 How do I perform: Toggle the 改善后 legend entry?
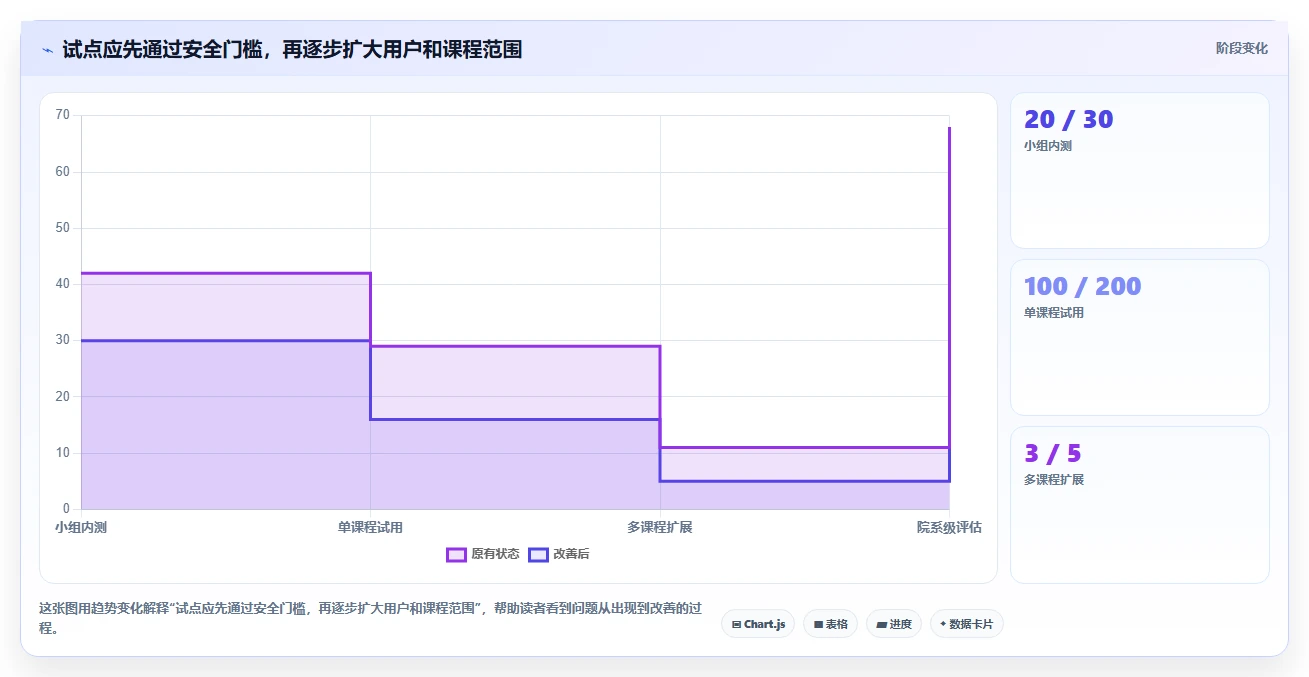(559, 554)
